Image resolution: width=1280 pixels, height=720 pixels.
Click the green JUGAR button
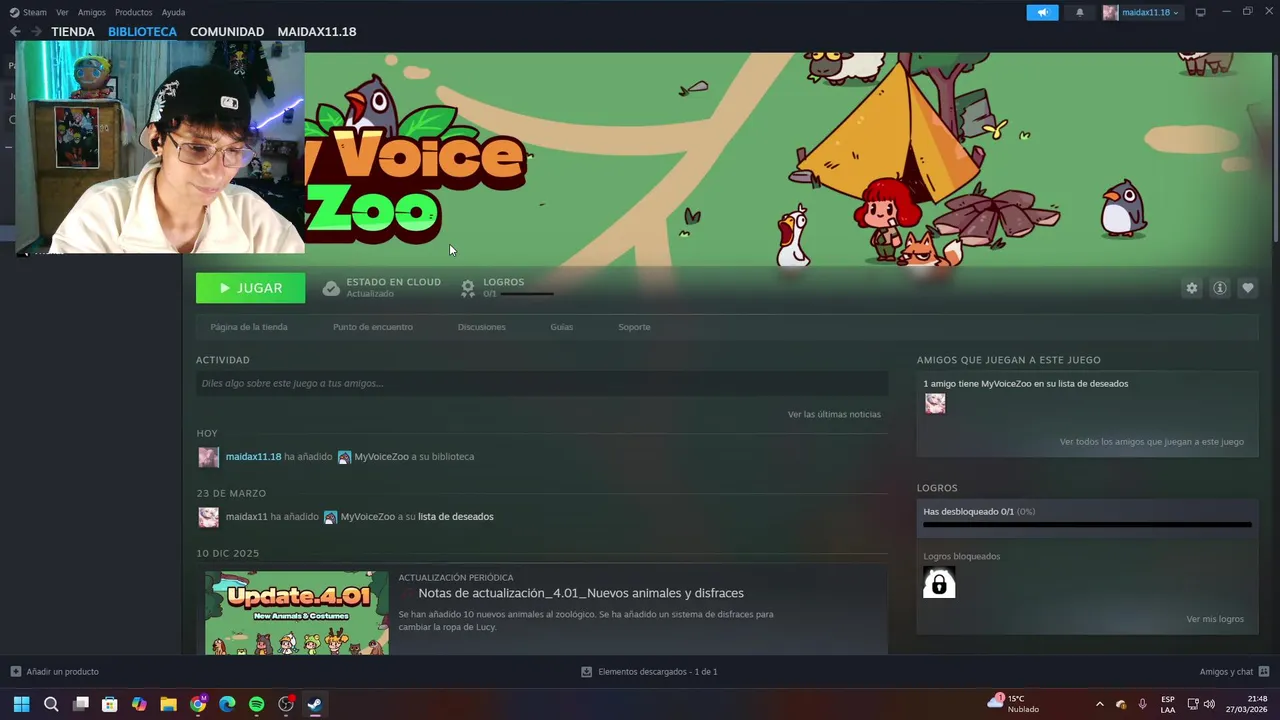[x=250, y=288]
